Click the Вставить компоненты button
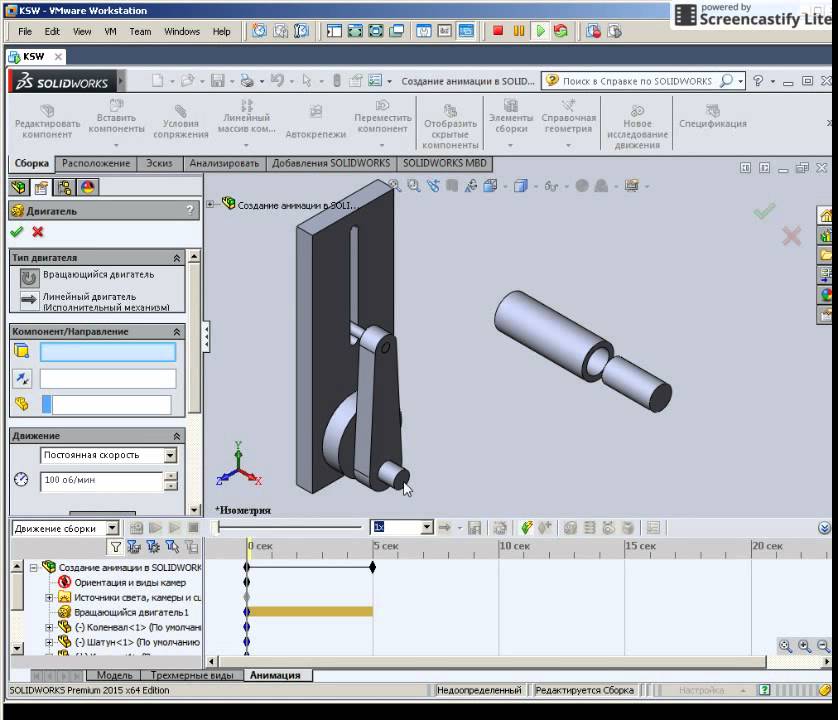The height and width of the screenshot is (720, 838). (116, 123)
